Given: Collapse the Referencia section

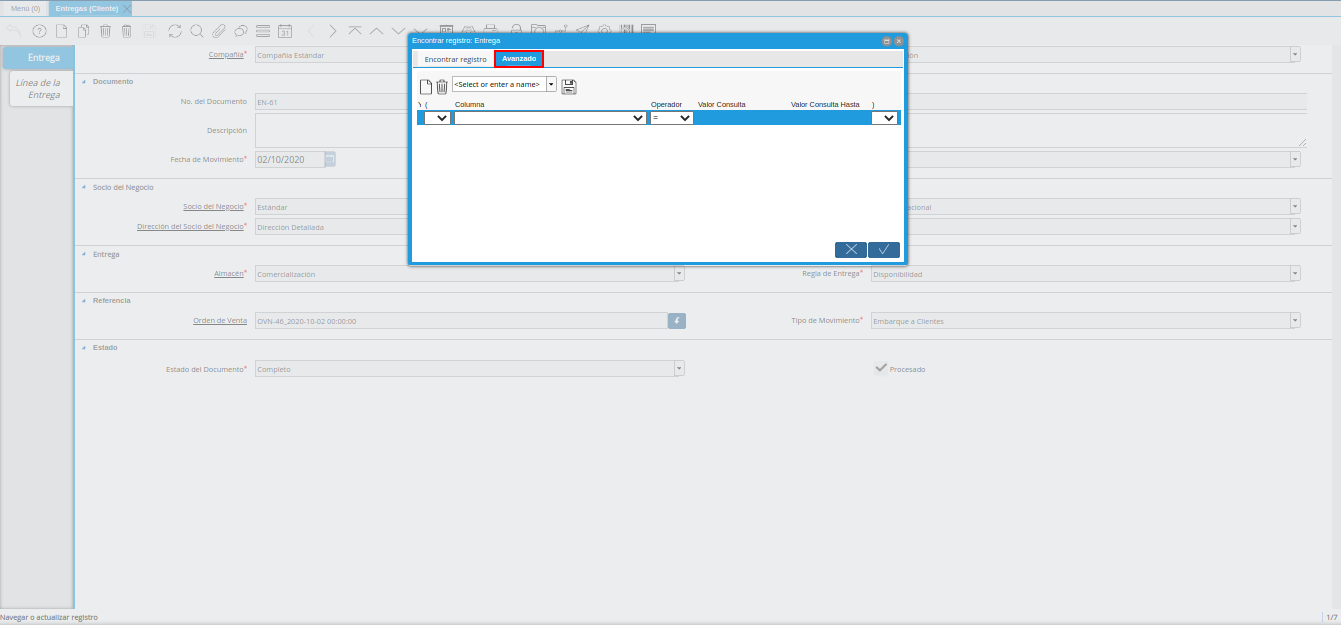Looking at the screenshot, I should point(84,300).
